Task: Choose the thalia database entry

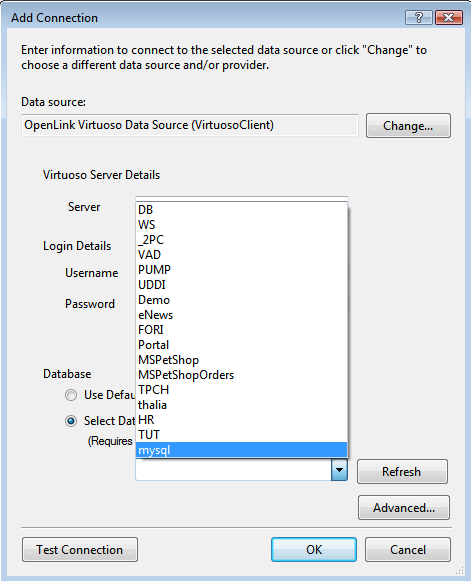Action: tap(241, 405)
